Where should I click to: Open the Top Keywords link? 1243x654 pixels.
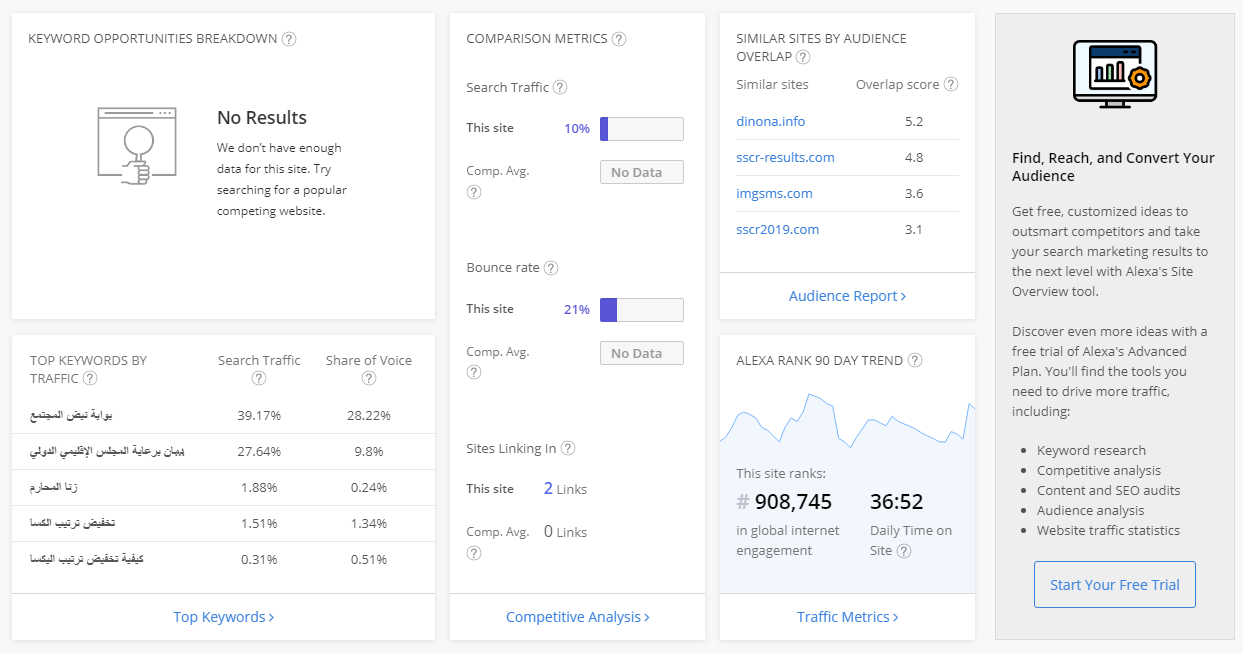[x=223, y=617]
